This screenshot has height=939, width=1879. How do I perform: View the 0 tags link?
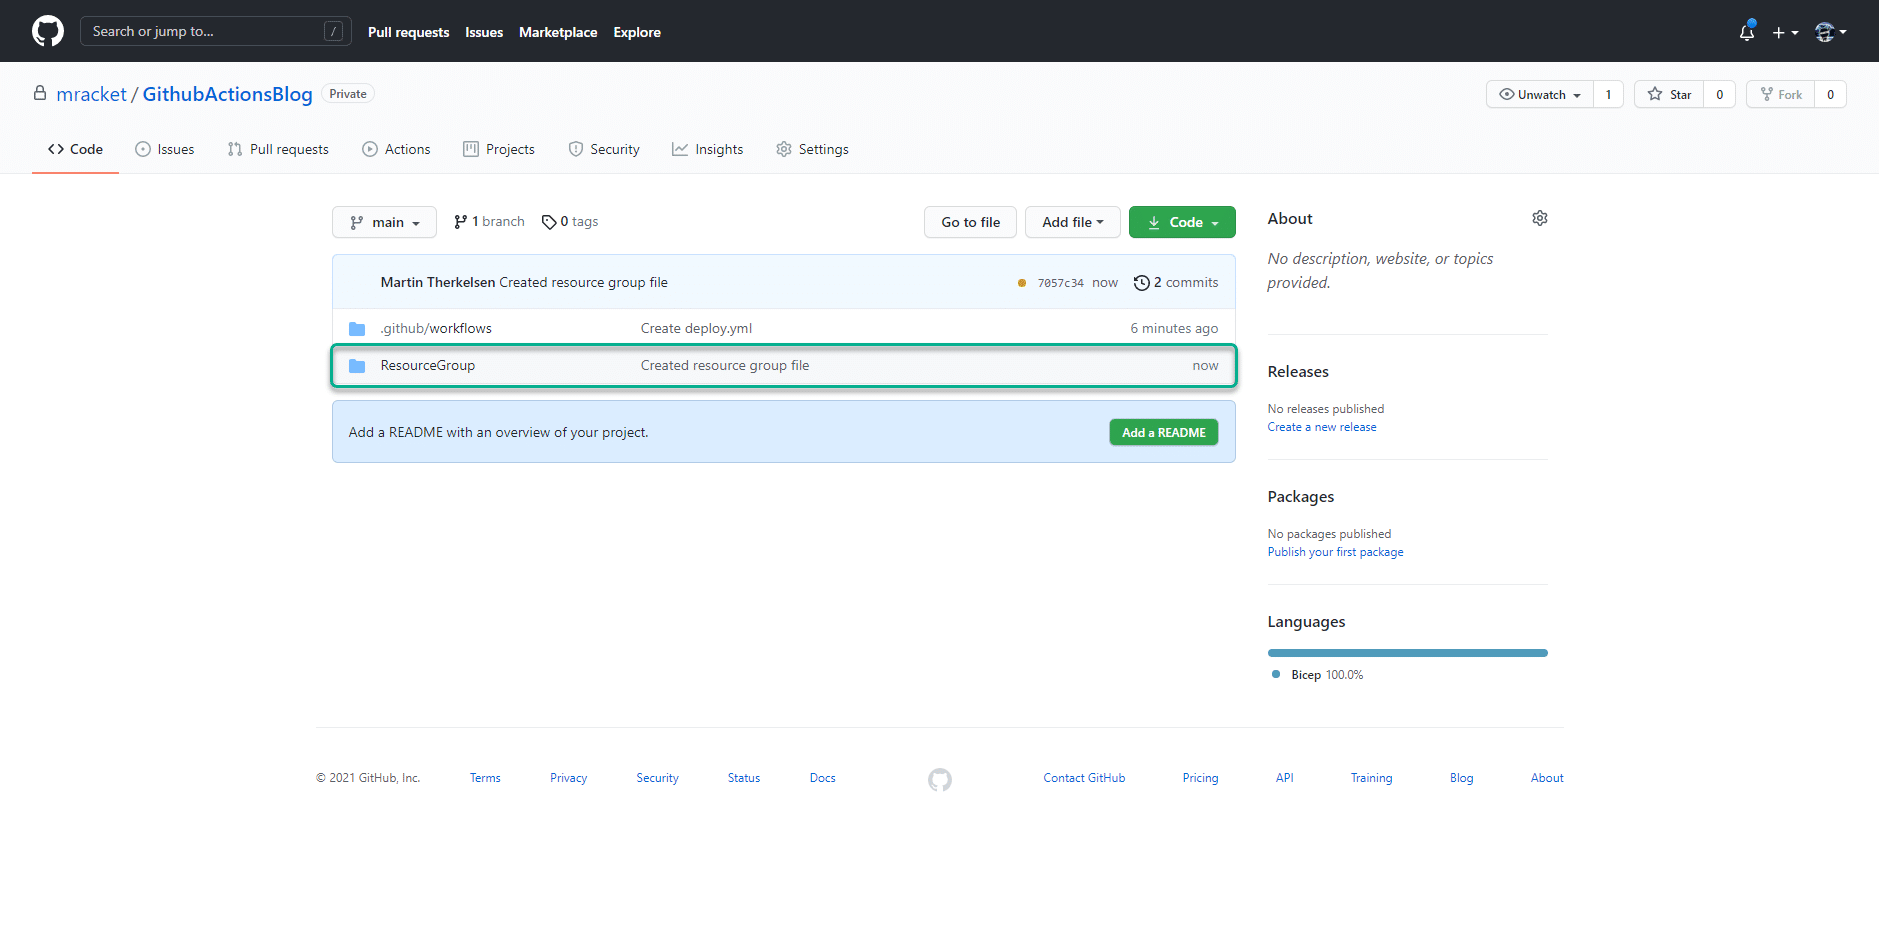[x=570, y=222]
